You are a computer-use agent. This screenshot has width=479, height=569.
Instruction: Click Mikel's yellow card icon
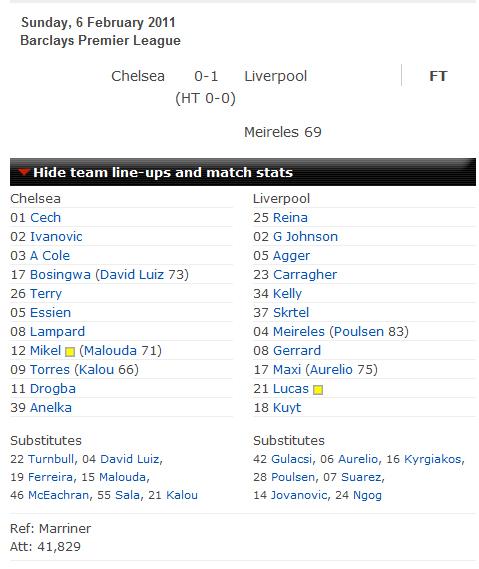pos(70,352)
